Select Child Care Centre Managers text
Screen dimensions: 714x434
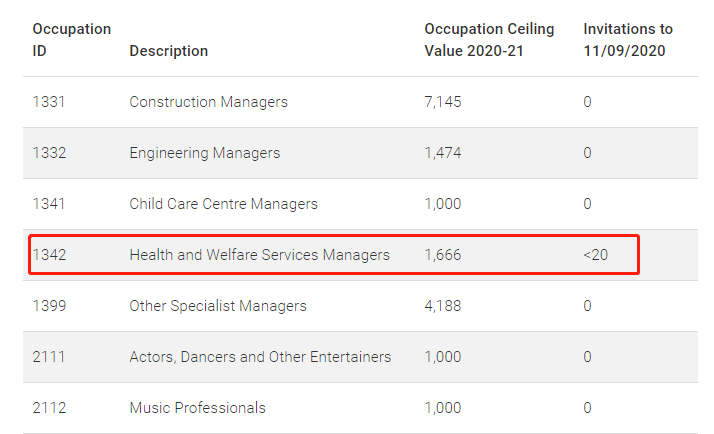223,204
